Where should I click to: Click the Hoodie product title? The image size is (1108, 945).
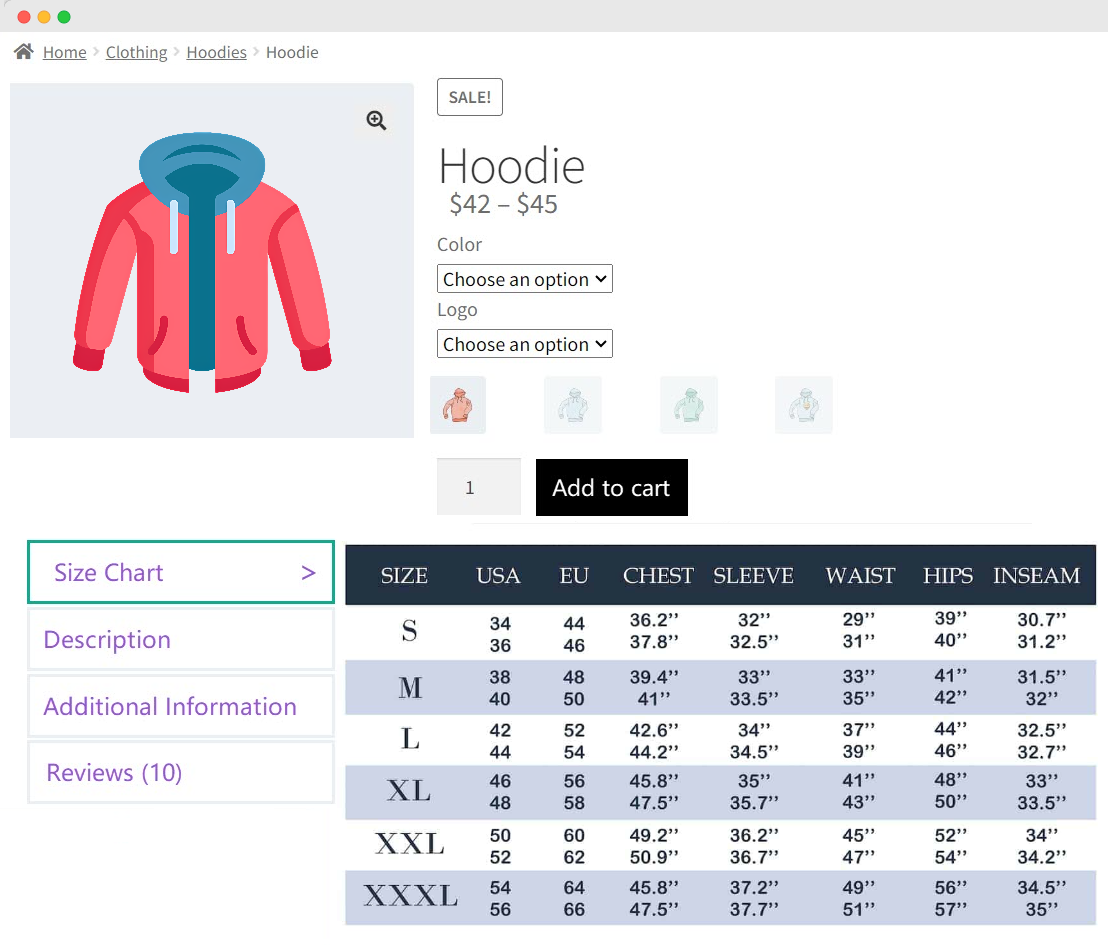pyautogui.click(x=512, y=166)
